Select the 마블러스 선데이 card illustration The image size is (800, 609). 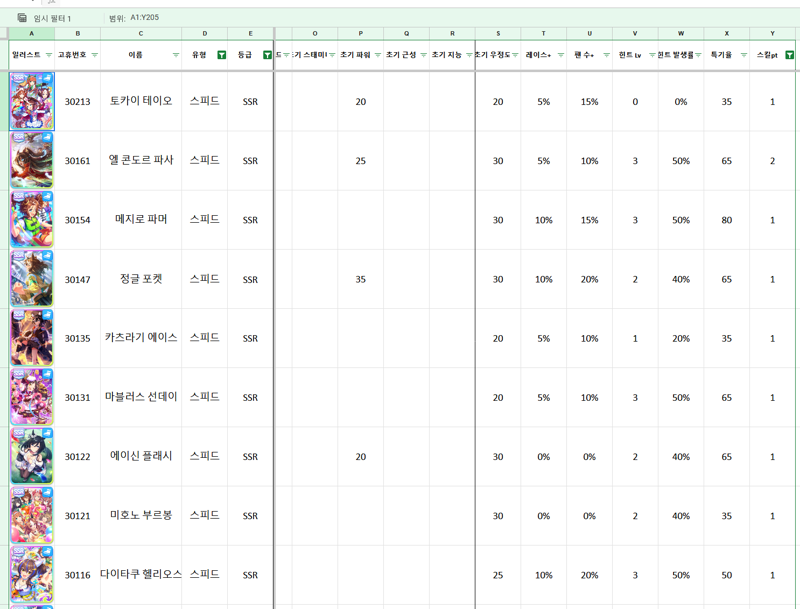pos(32,397)
